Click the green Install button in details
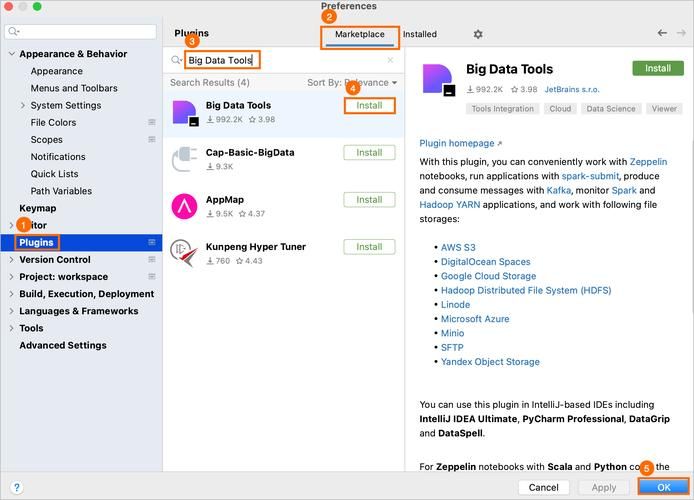The image size is (694, 500). [x=658, y=68]
